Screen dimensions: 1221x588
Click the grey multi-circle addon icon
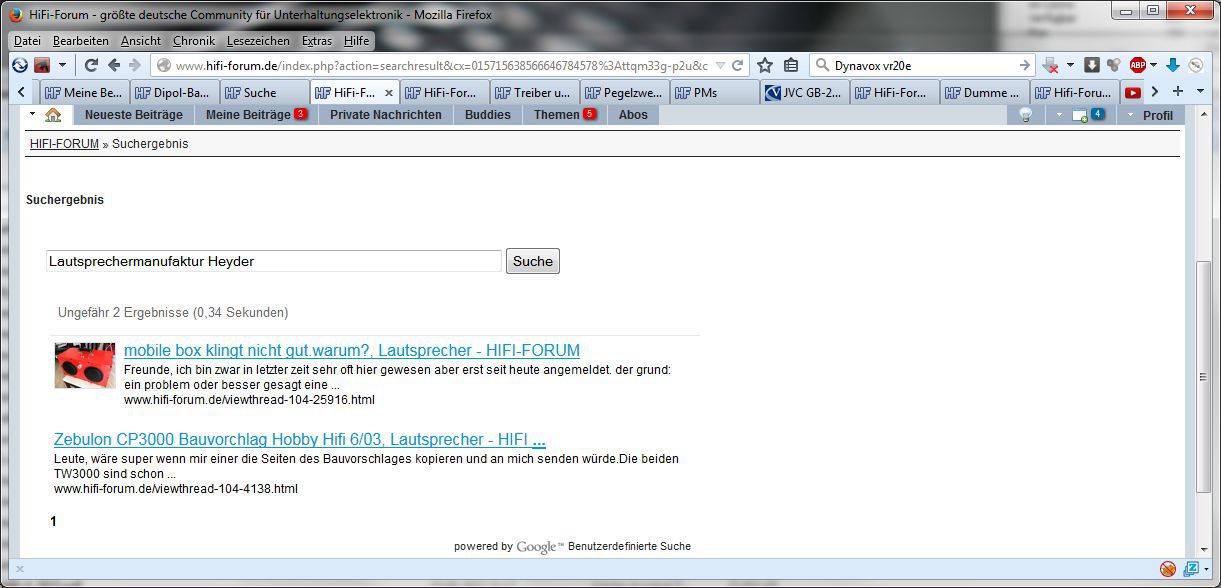(x=1113, y=65)
